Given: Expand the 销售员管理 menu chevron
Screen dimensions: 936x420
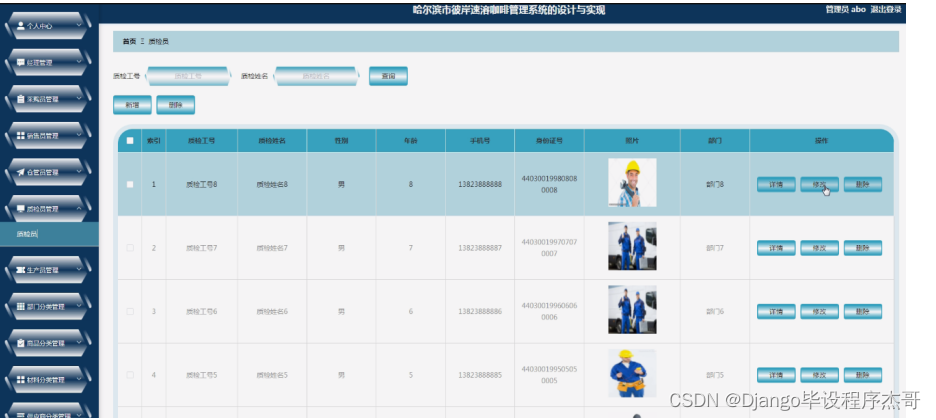Looking at the screenshot, I should (79, 136).
